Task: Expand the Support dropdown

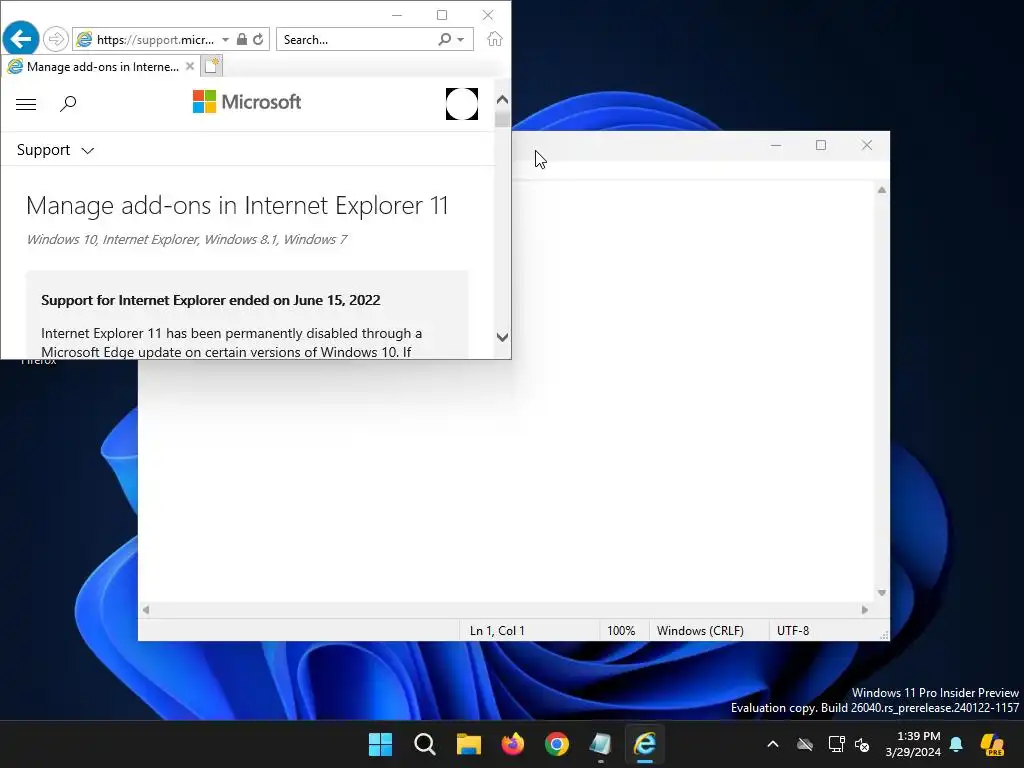Action: pyautogui.click(x=56, y=150)
